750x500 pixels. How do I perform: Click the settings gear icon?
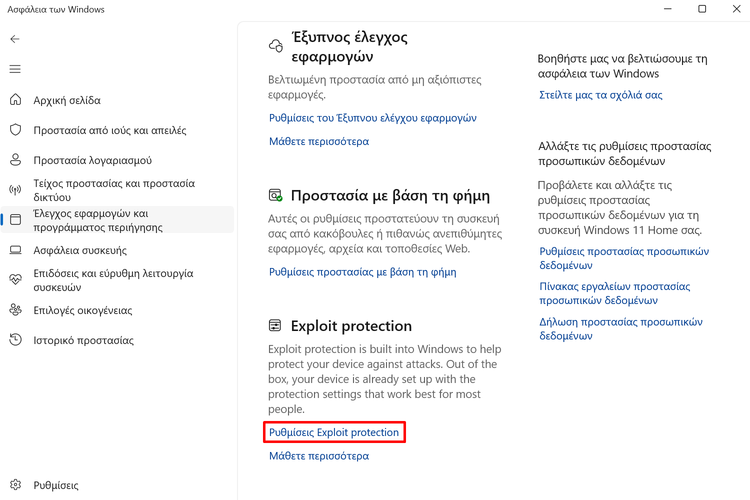click(x=15, y=485)
